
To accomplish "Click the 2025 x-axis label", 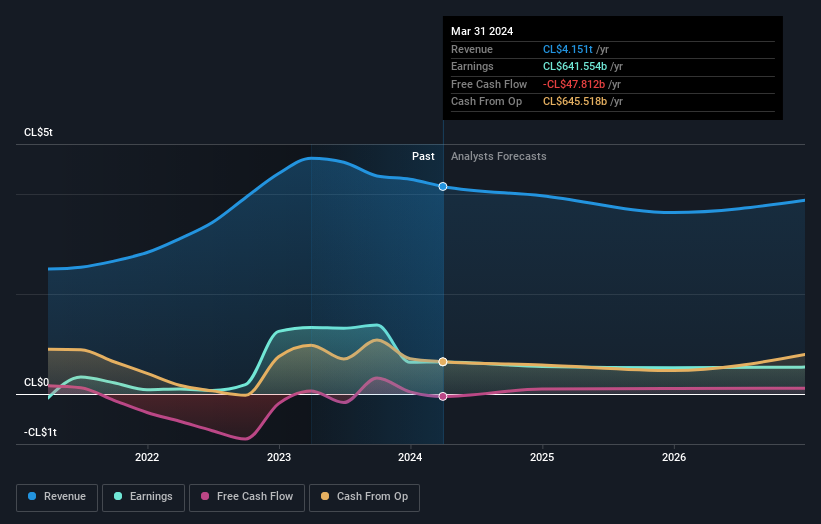I will pyautogui.click(x=542, y=457).
